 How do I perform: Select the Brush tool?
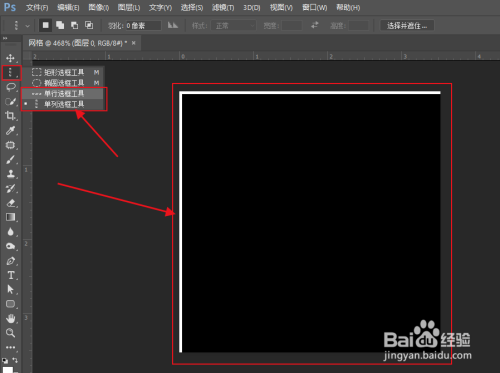(10, 160)
